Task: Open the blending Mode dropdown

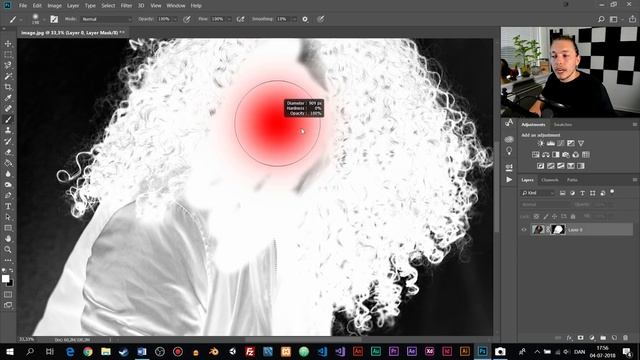Action: point(107,19)
